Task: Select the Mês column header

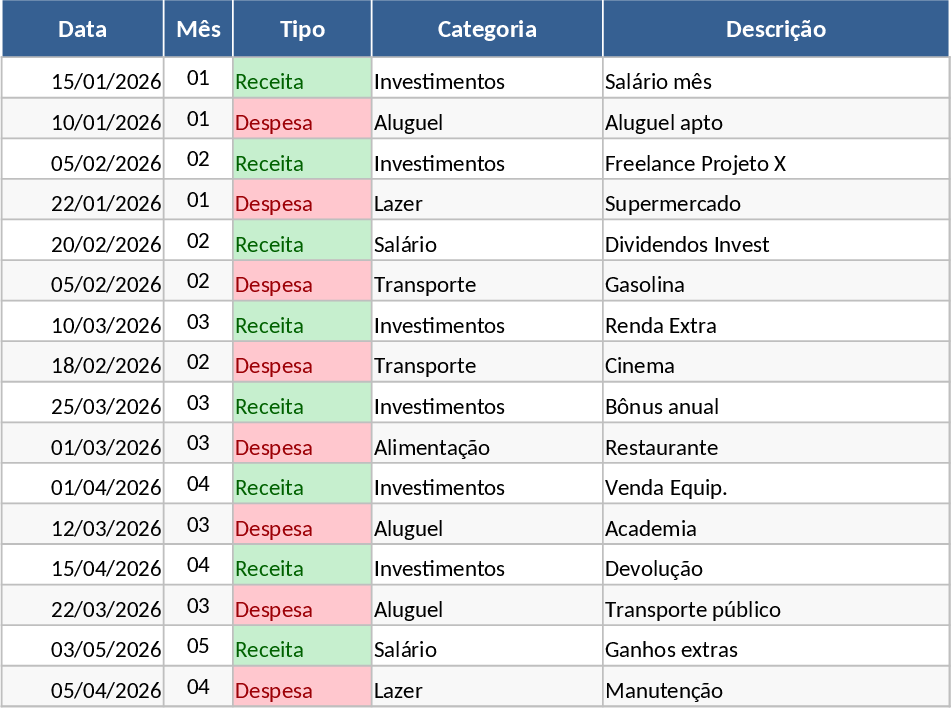Action: pyautogui.click(x=198, y=29)
